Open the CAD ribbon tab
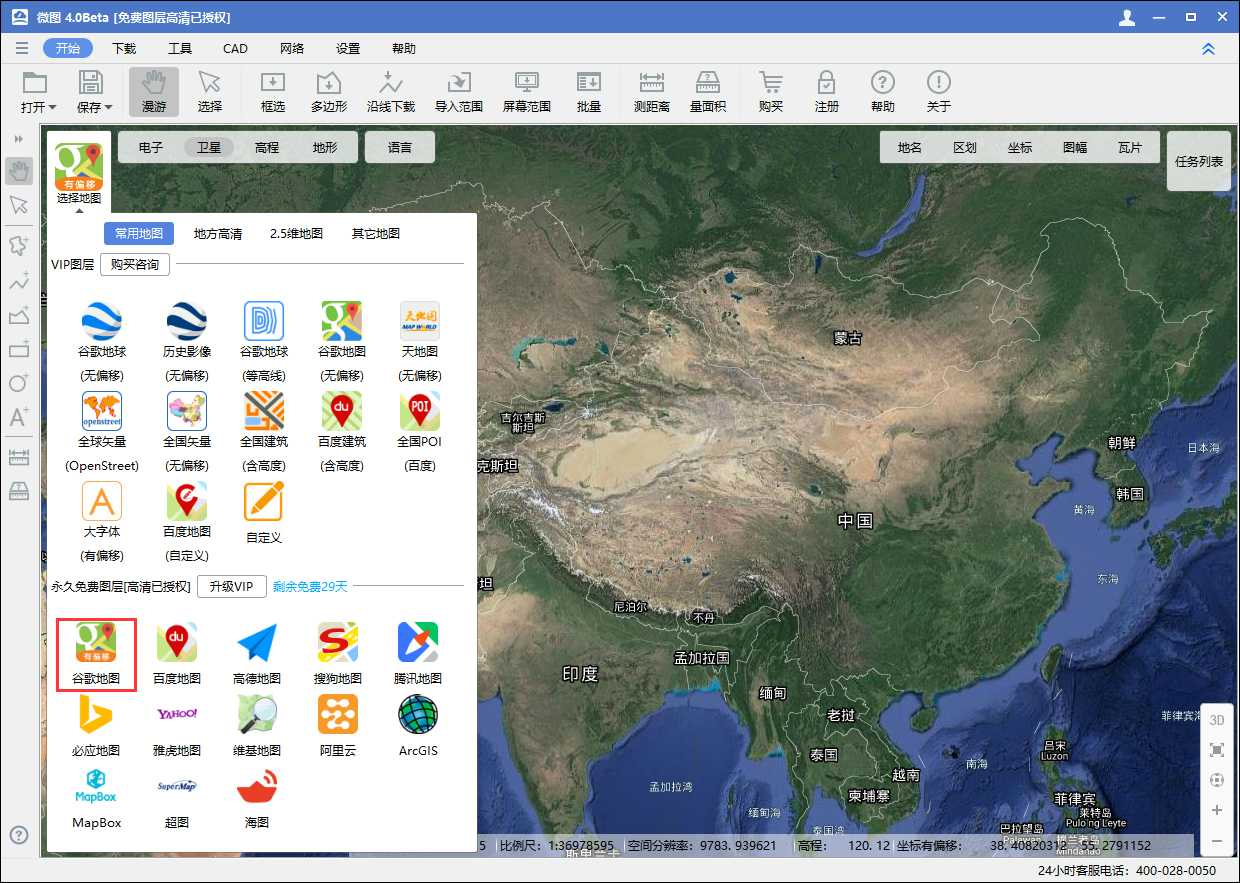1240x883 pixels. tap(235, 48)
